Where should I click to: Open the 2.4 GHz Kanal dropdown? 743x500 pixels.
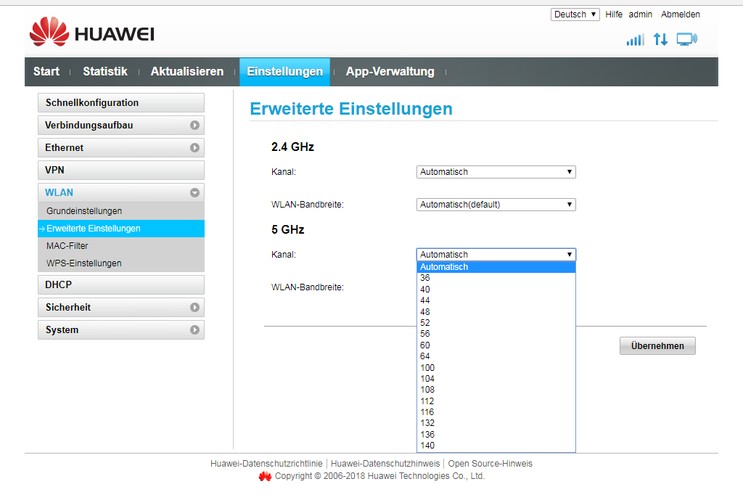point(496,172)
